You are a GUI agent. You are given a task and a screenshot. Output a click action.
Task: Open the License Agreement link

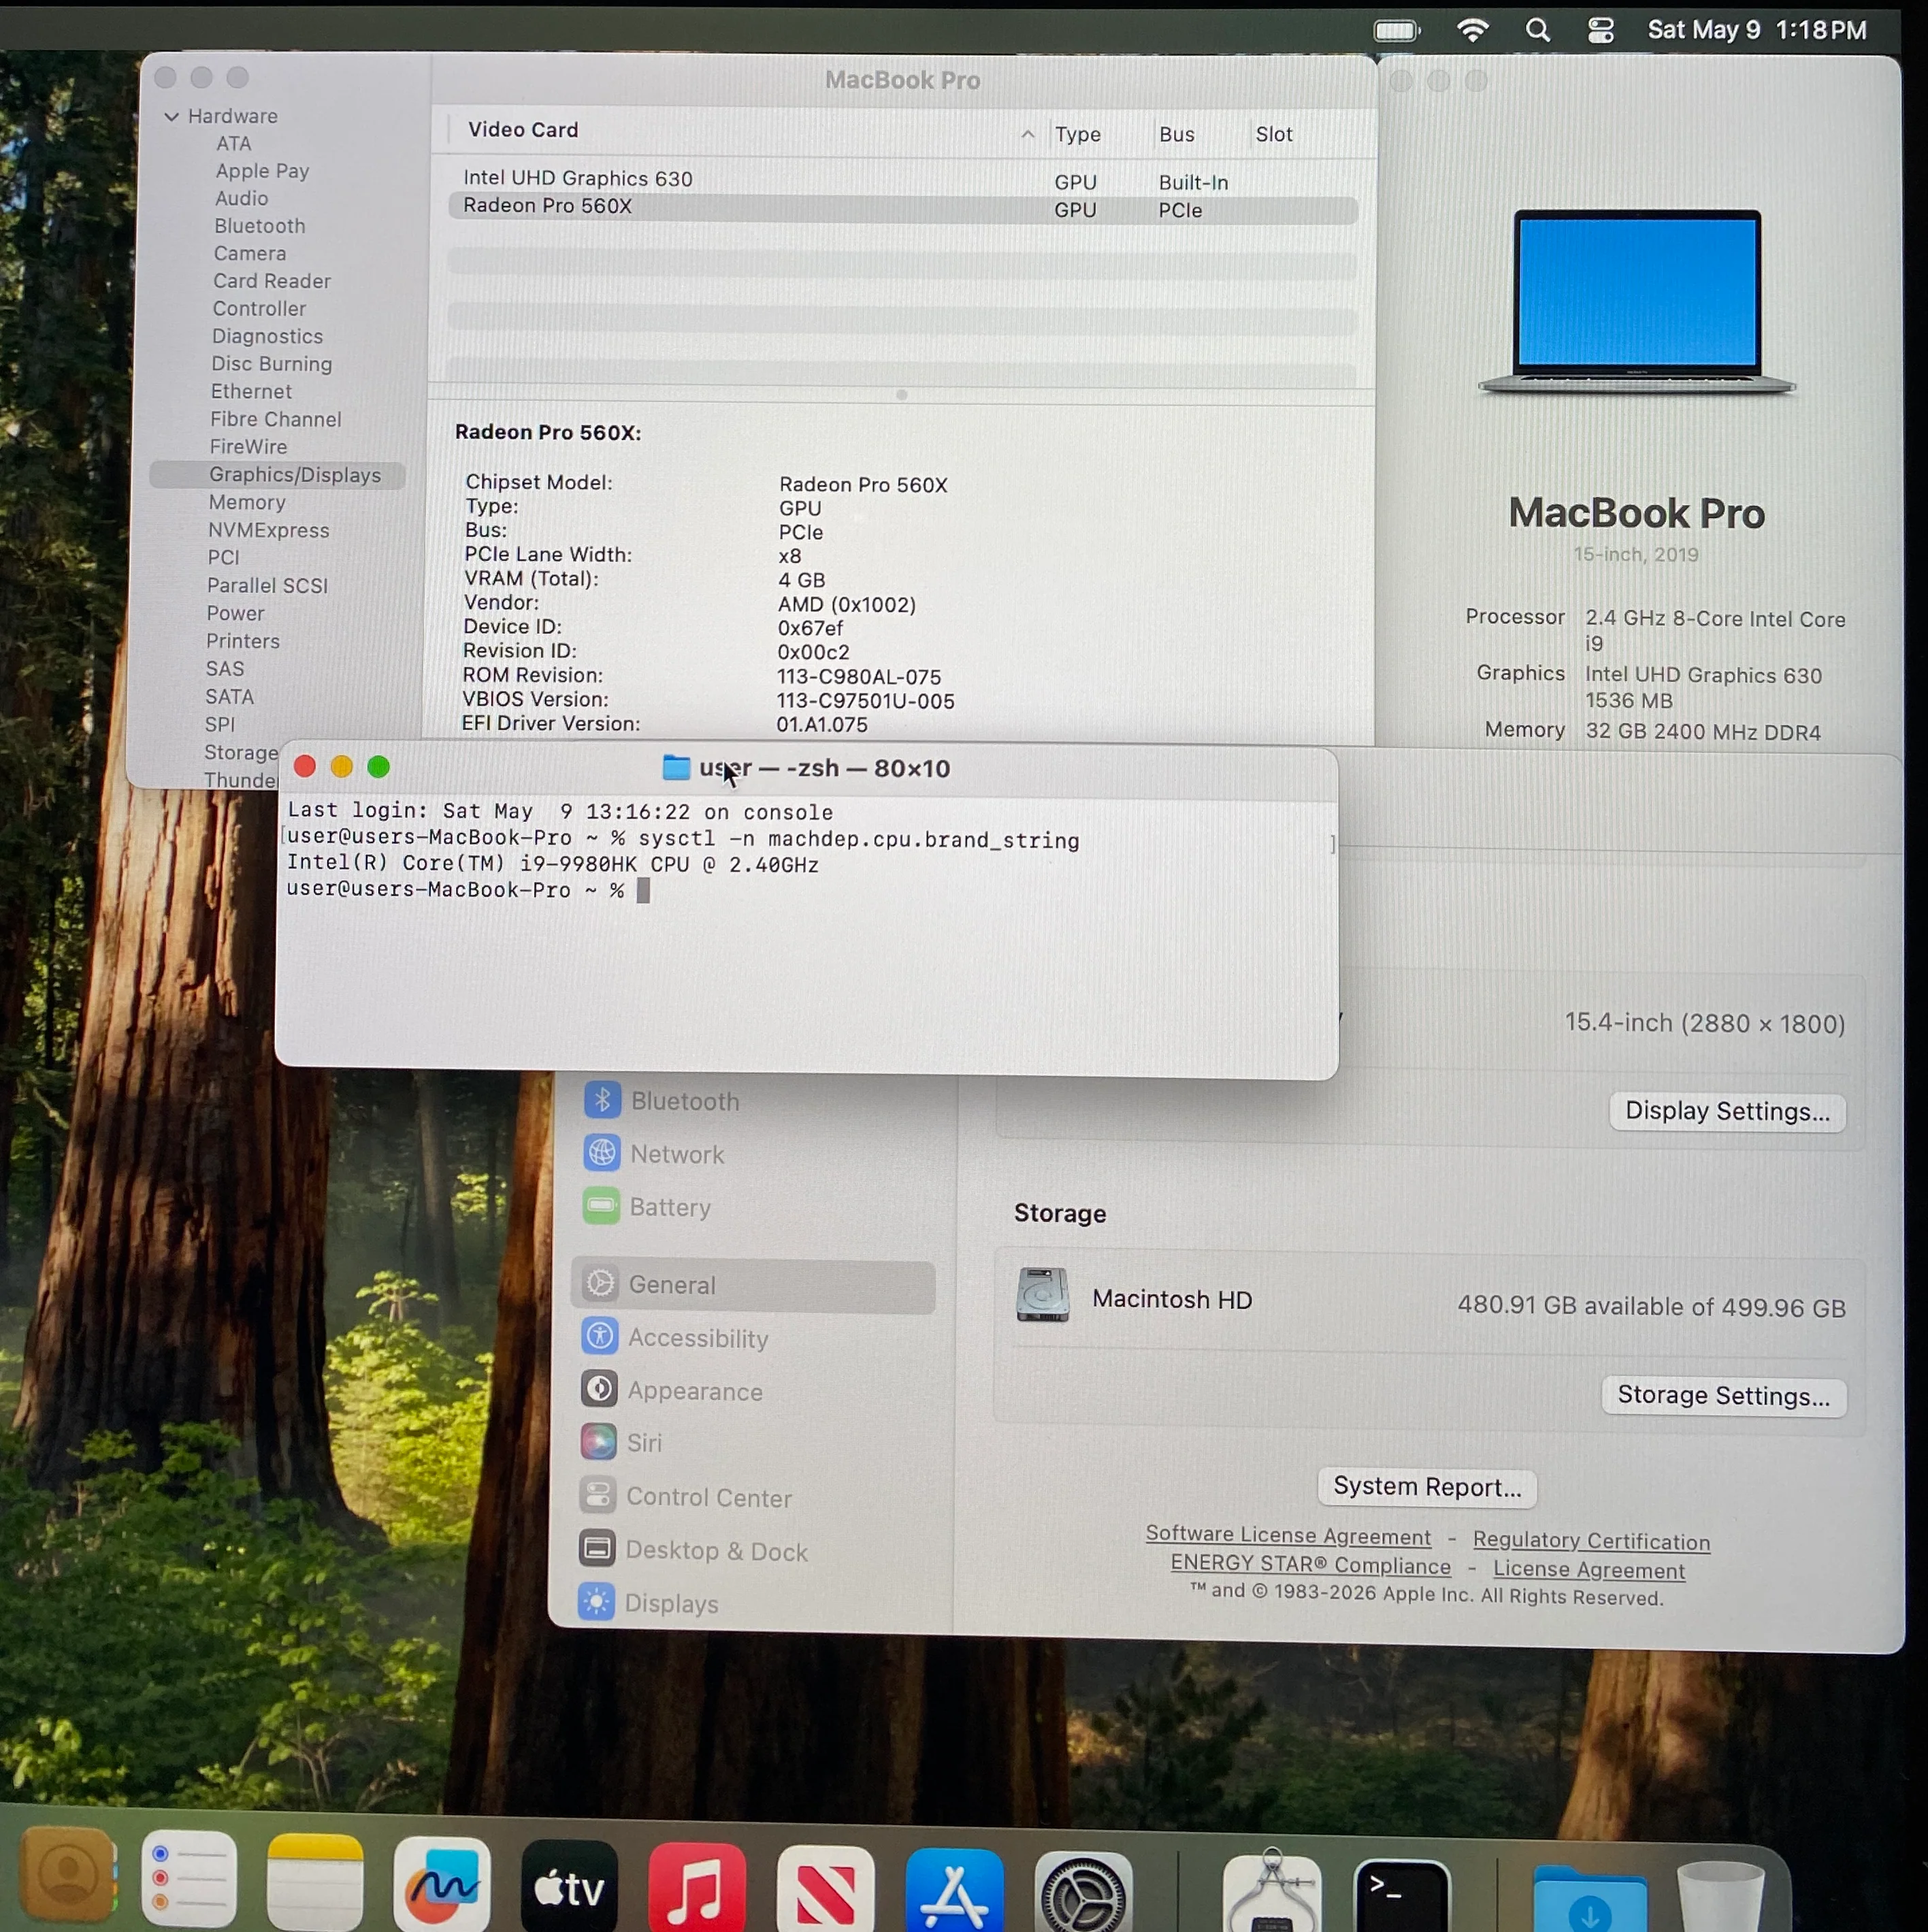click(x=1588, y=1570)
